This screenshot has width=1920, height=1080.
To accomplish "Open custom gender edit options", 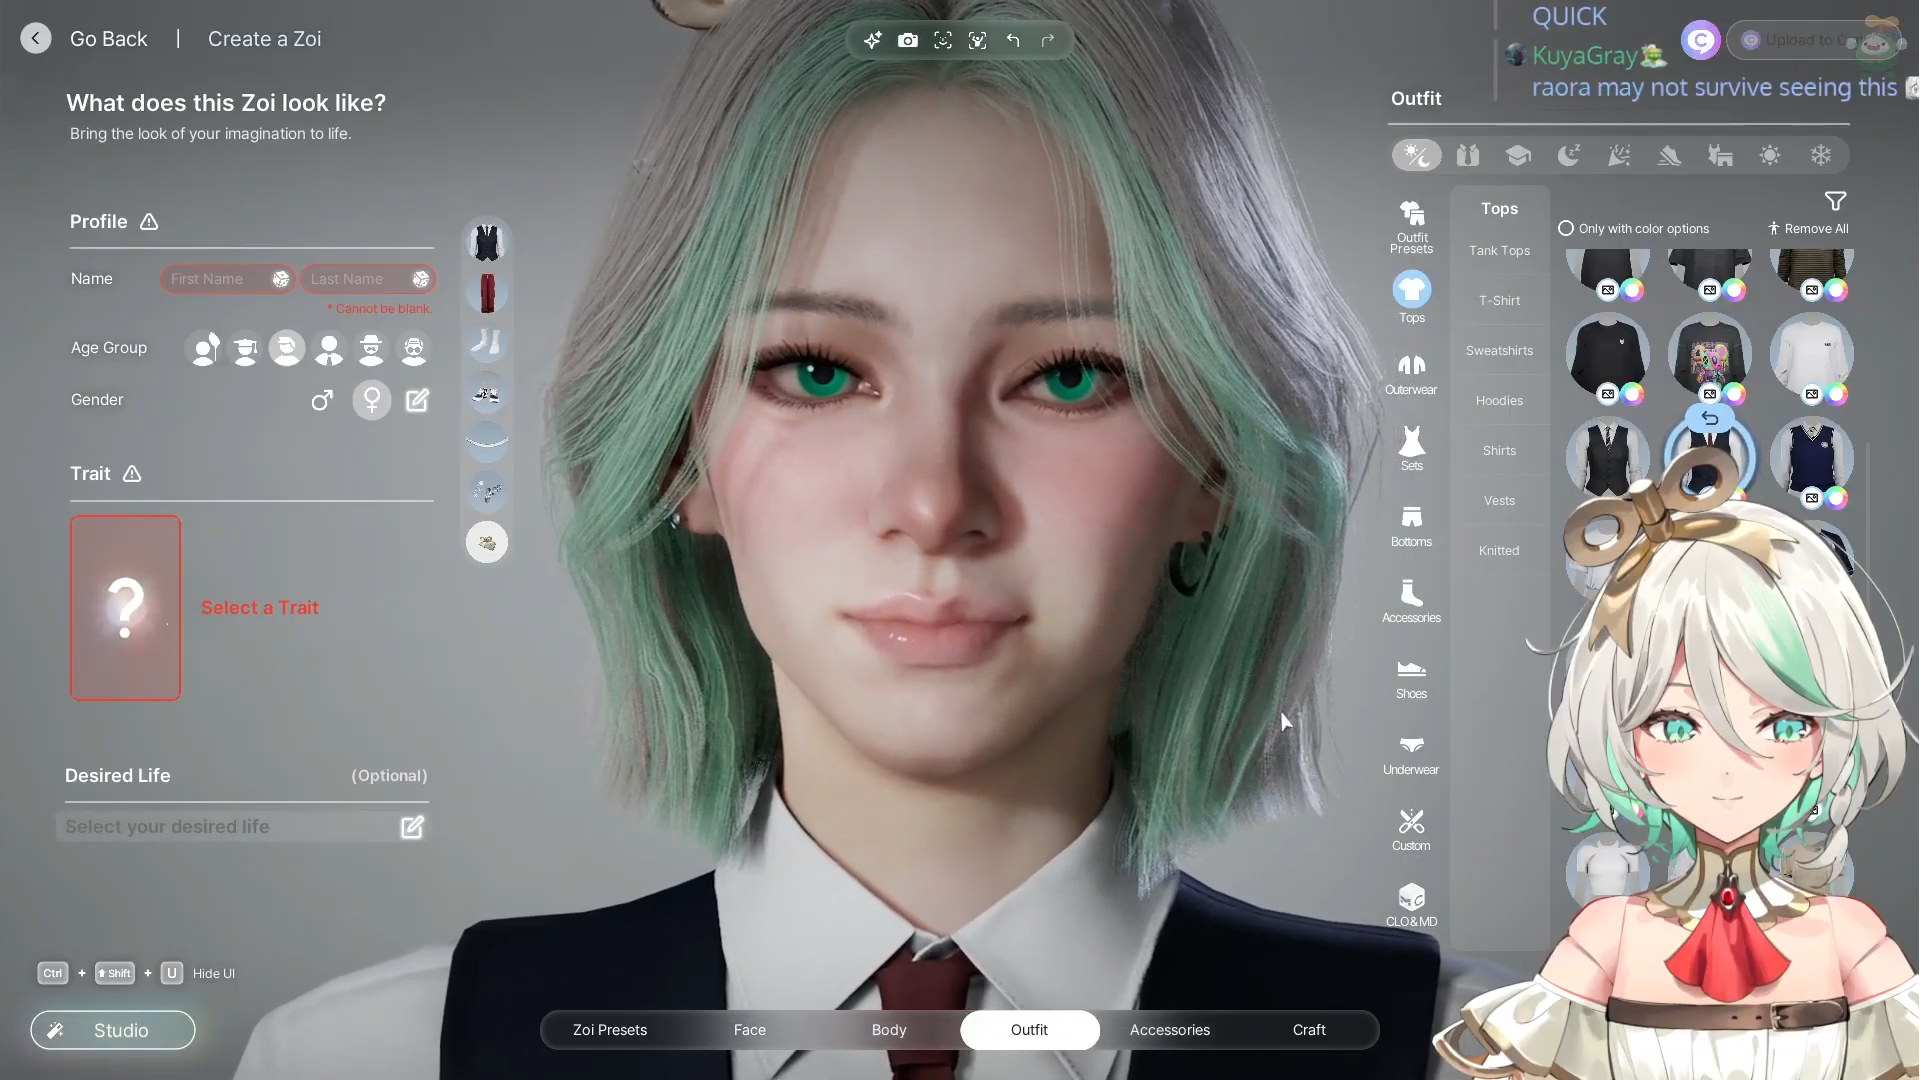I will click(417, 400).
